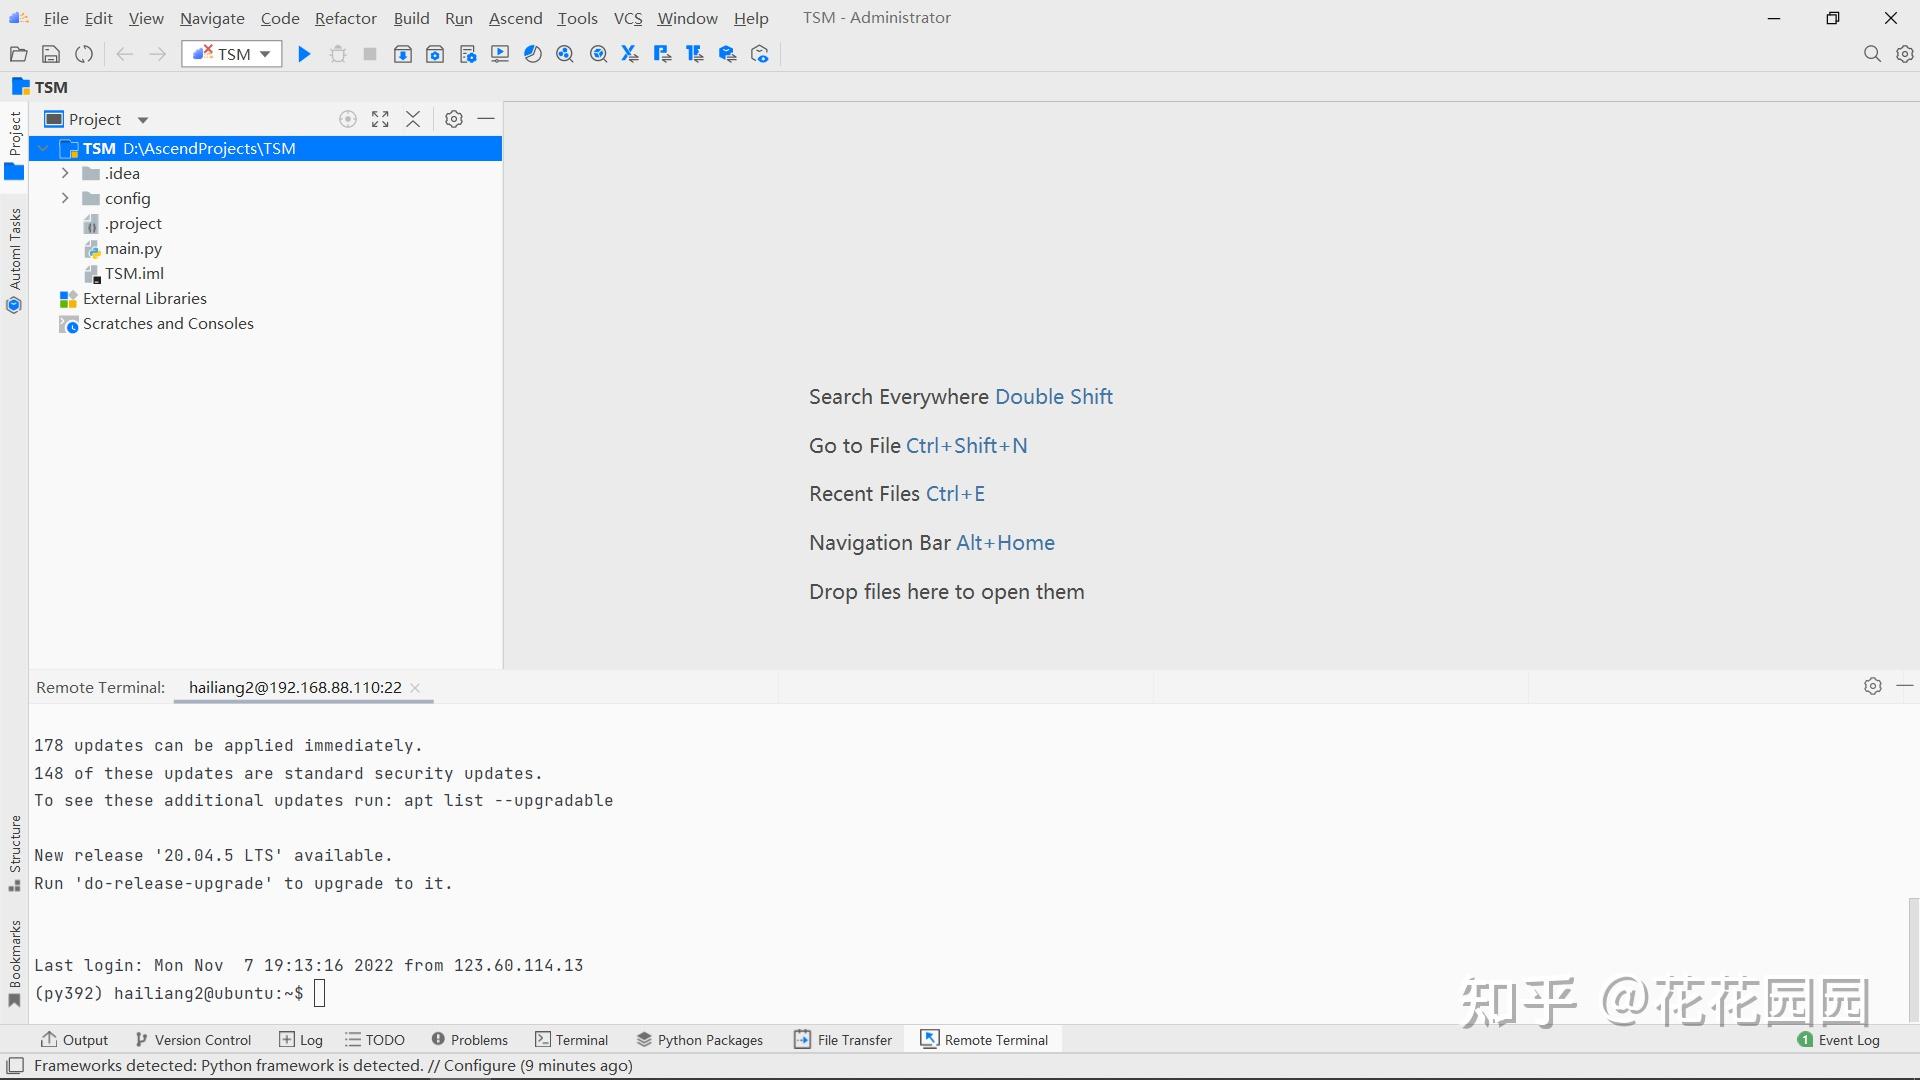Collapse all items in Project panel
1920x1080 pixels.
tap(413, 119)
